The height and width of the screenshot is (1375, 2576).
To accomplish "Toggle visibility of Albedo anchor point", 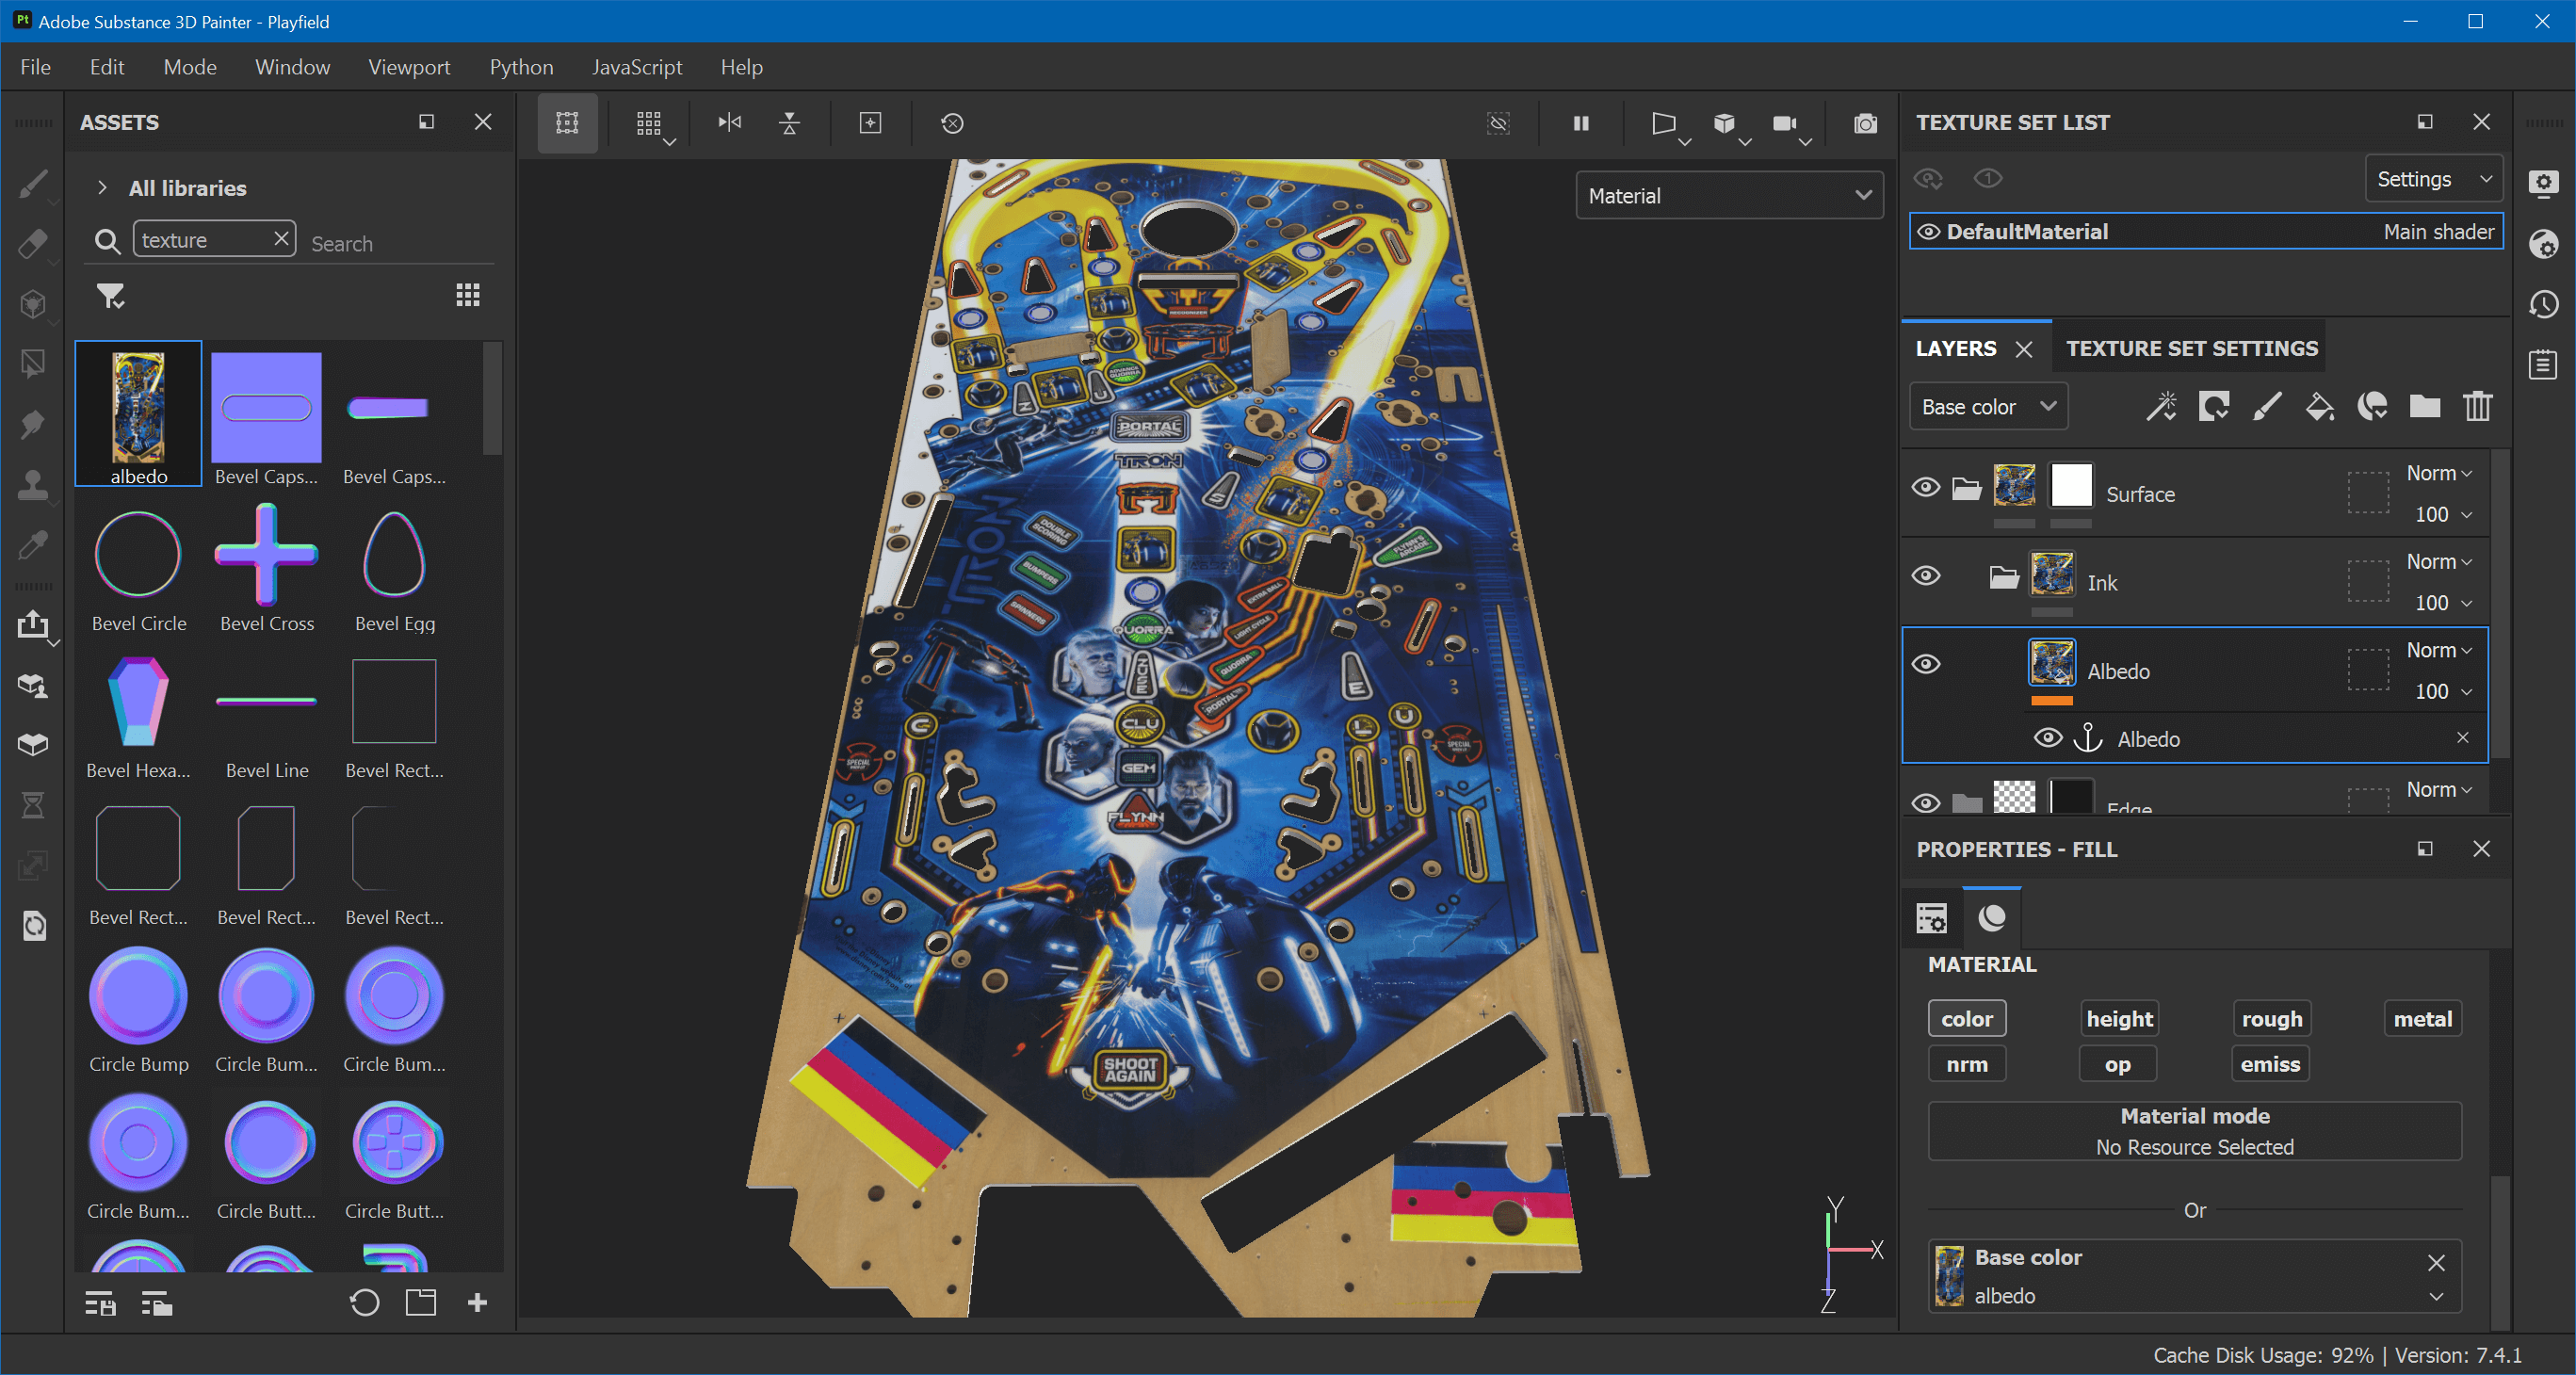I will [x=2048, y=738].
